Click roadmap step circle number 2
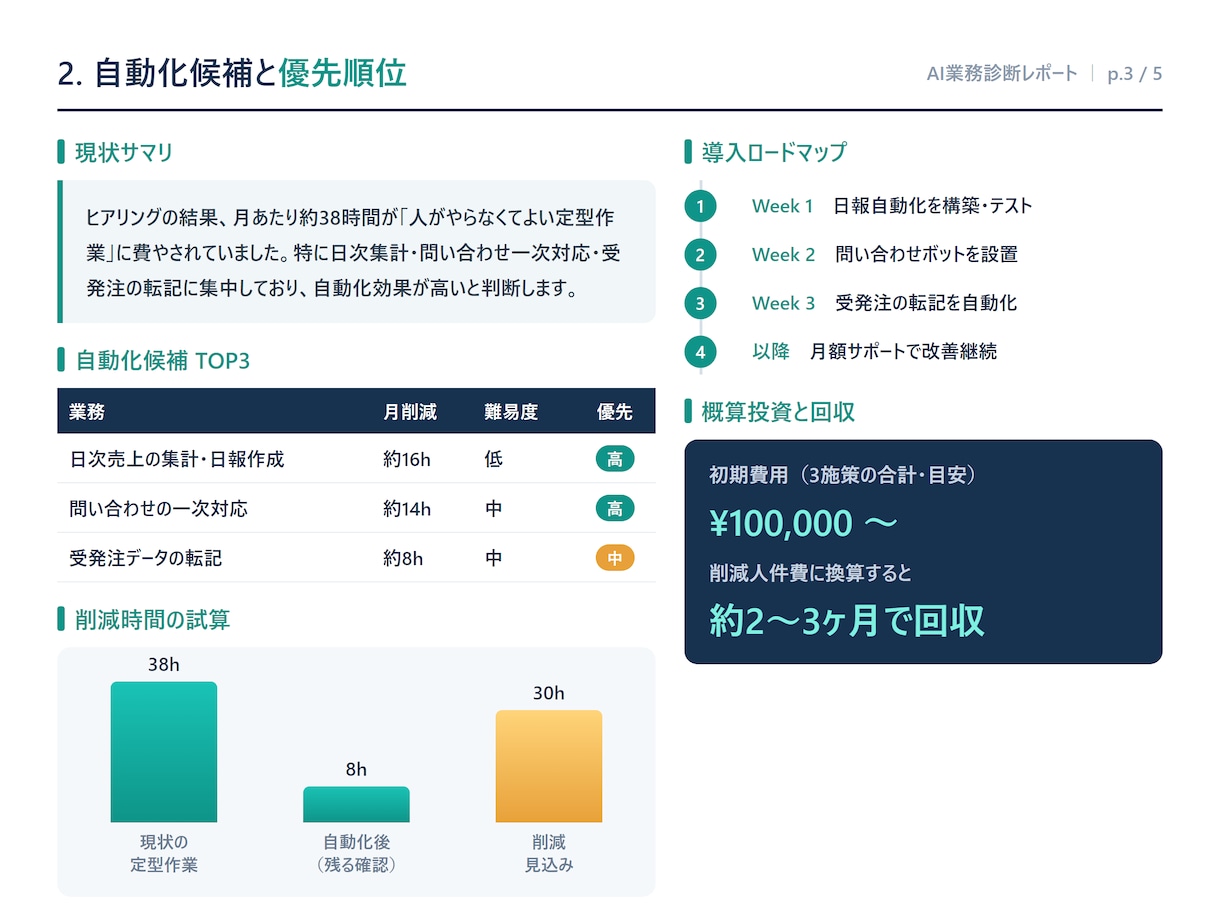 click(x=701, y=255)
